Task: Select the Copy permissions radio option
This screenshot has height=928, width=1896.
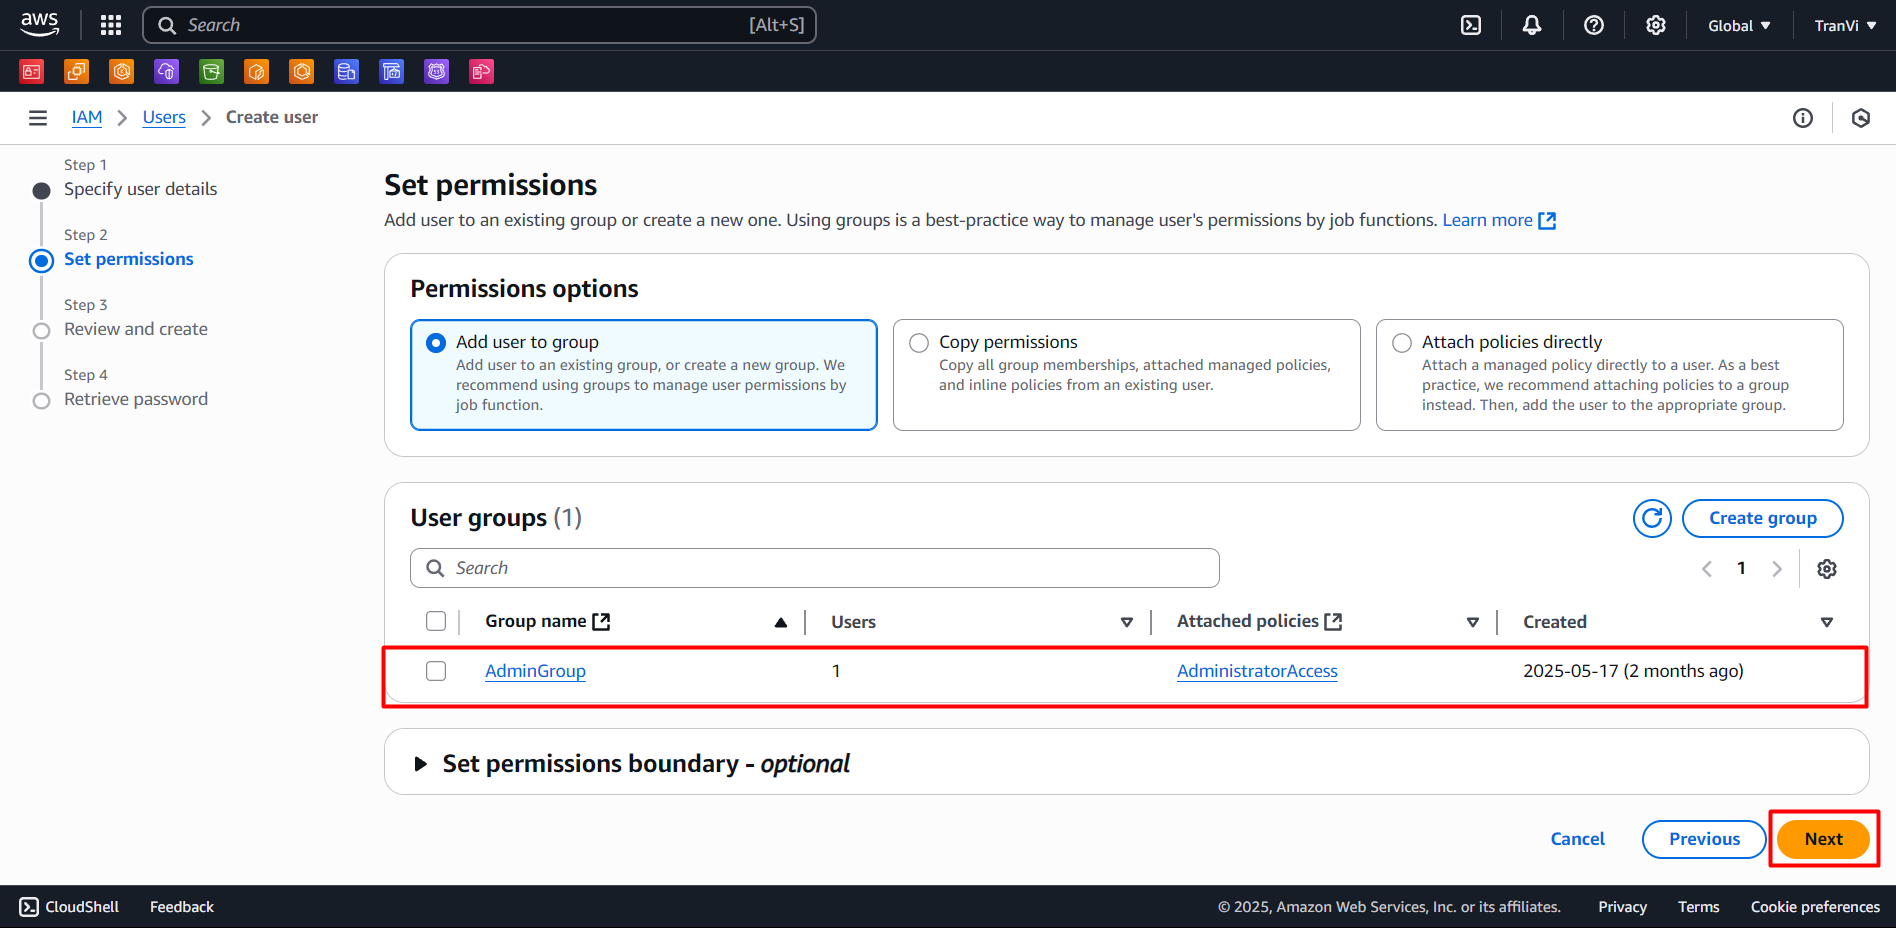Action: [x=919, y=343]
